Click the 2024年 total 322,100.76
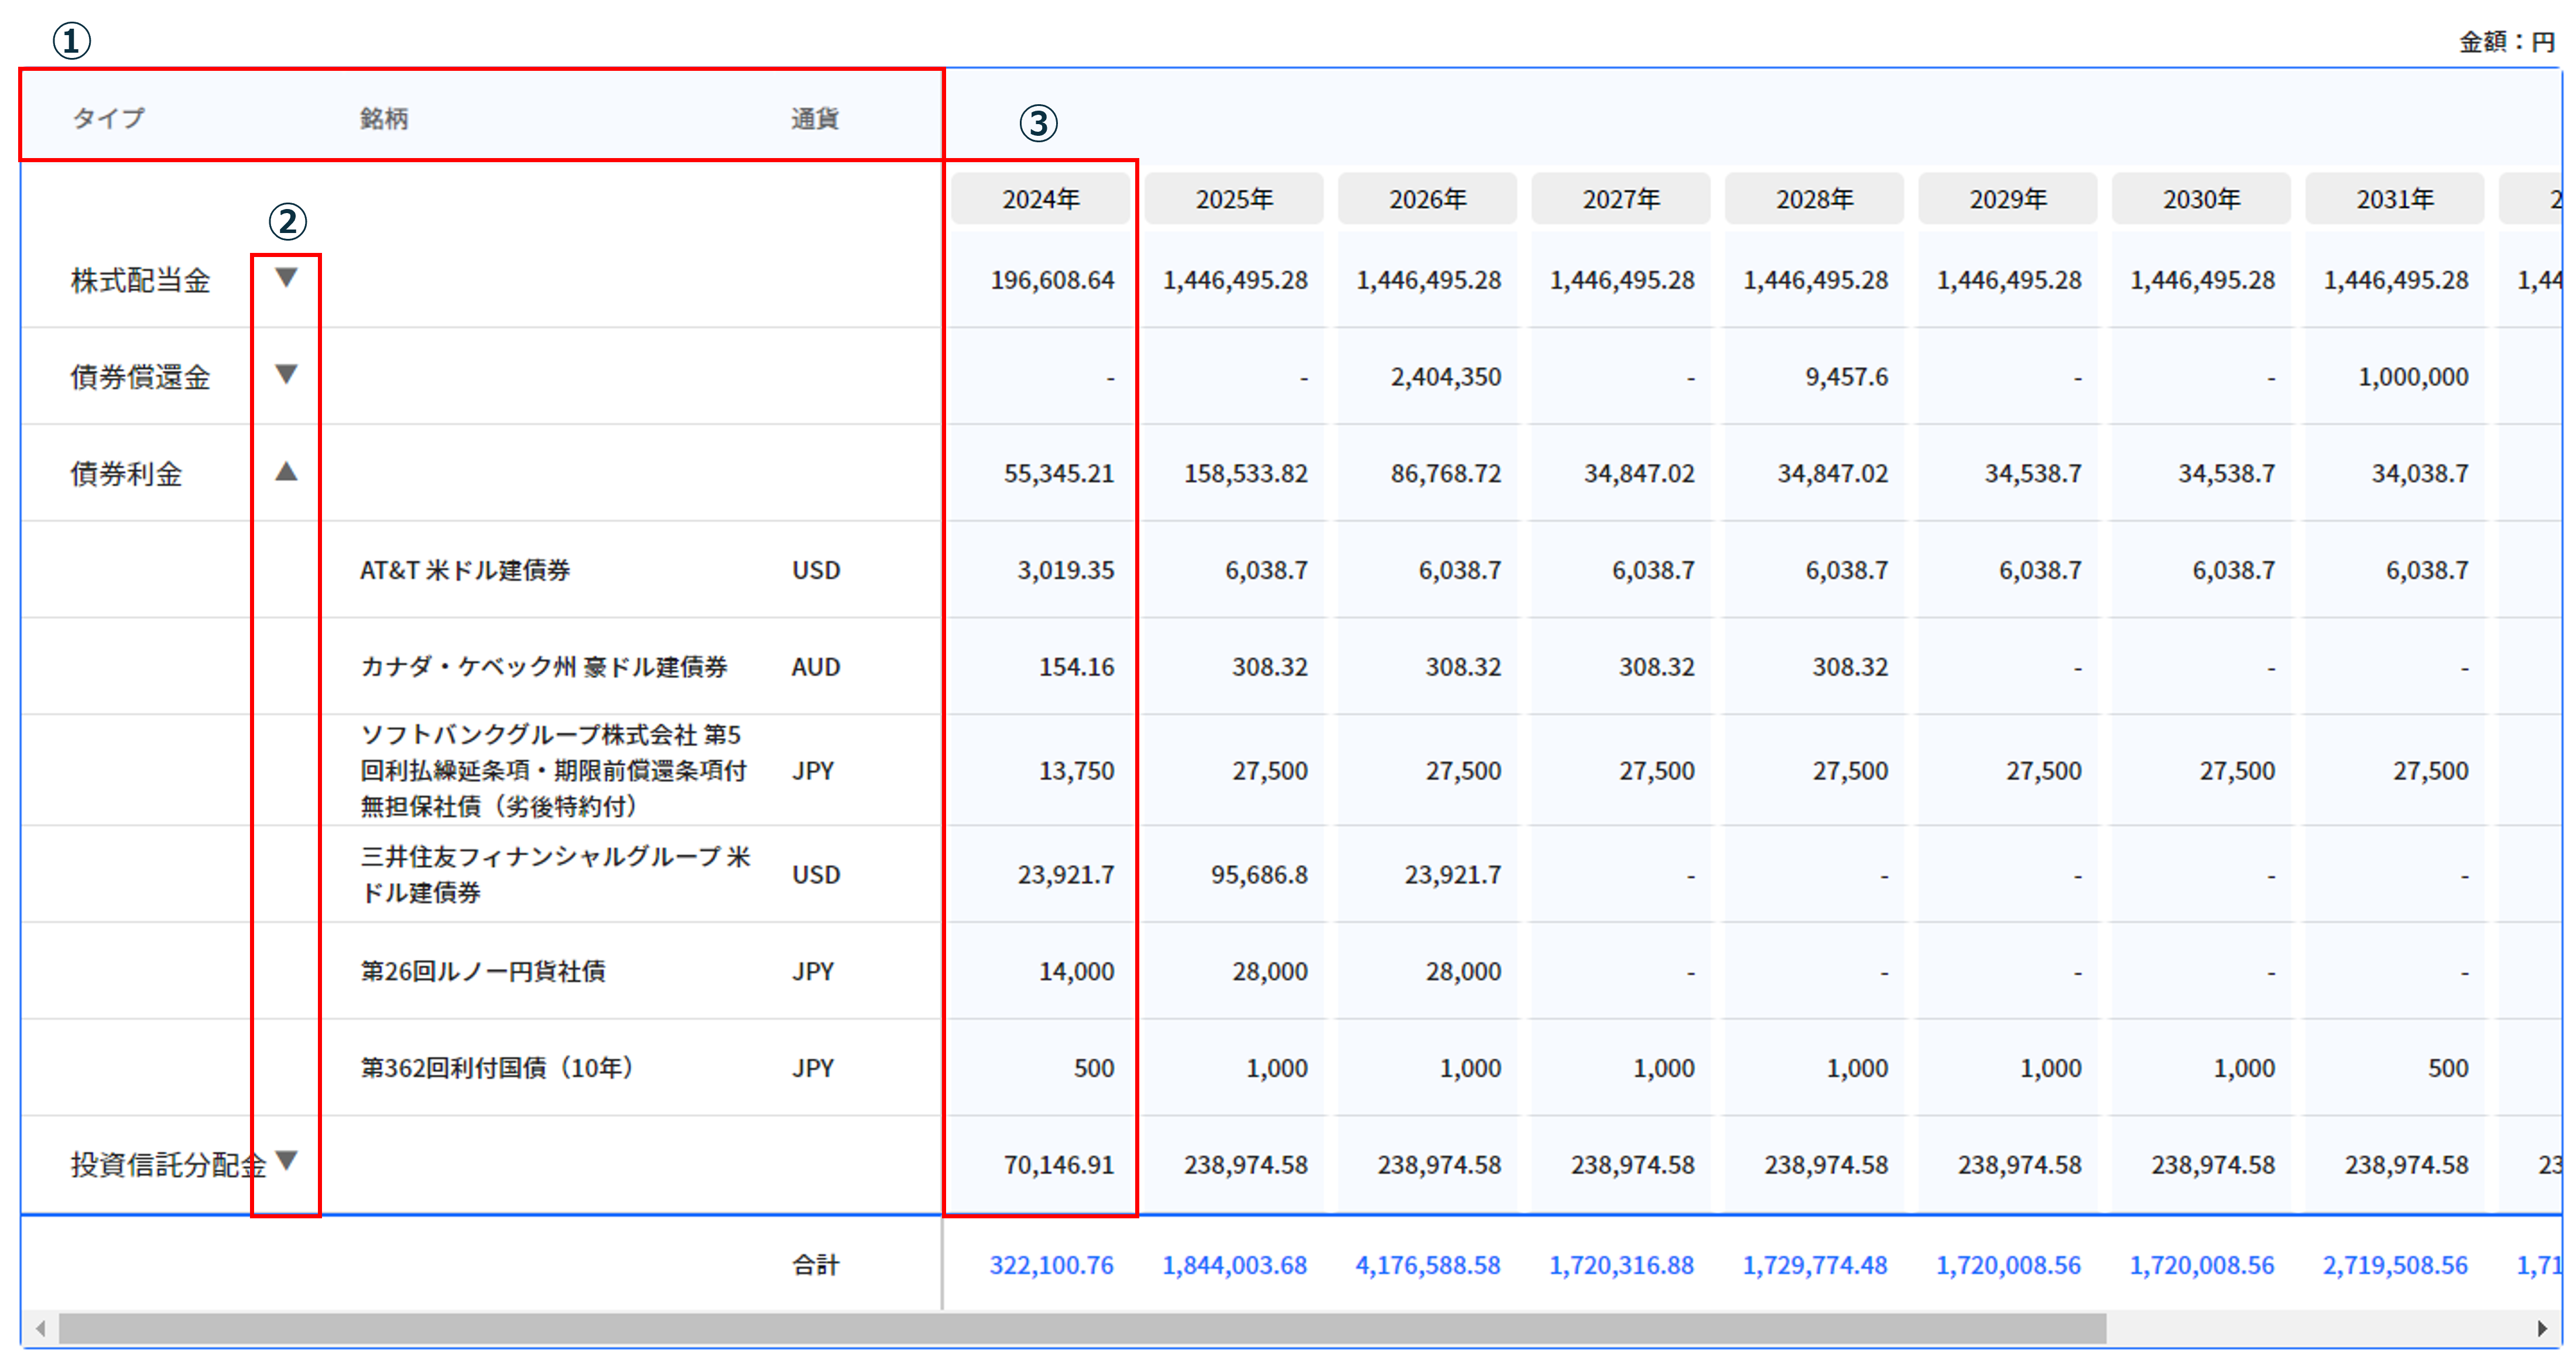This screenshot has height=1360, width=2576. point(1051,1265)
